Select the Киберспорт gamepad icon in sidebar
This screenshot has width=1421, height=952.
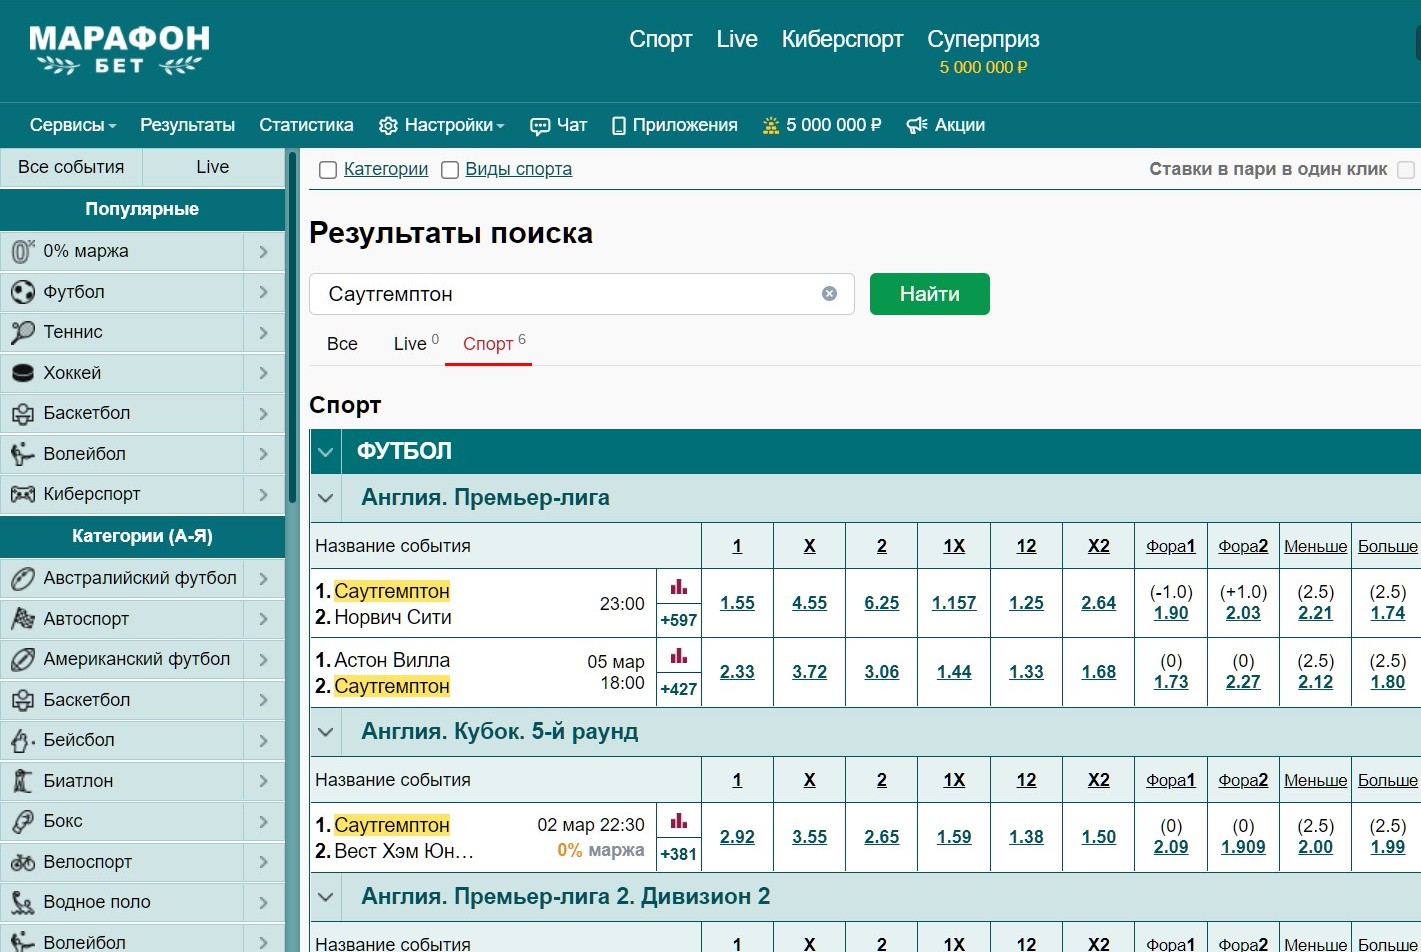click(22, 494)
